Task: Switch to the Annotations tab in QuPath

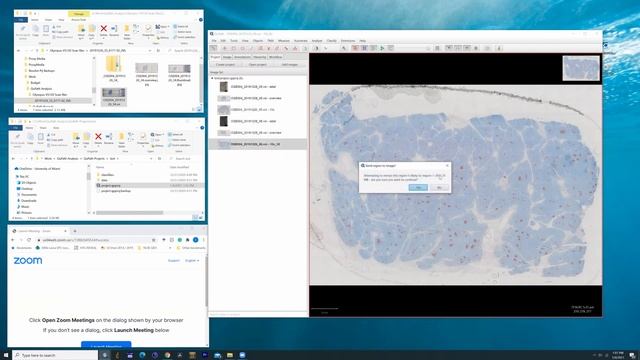Action: pos(242,57)
